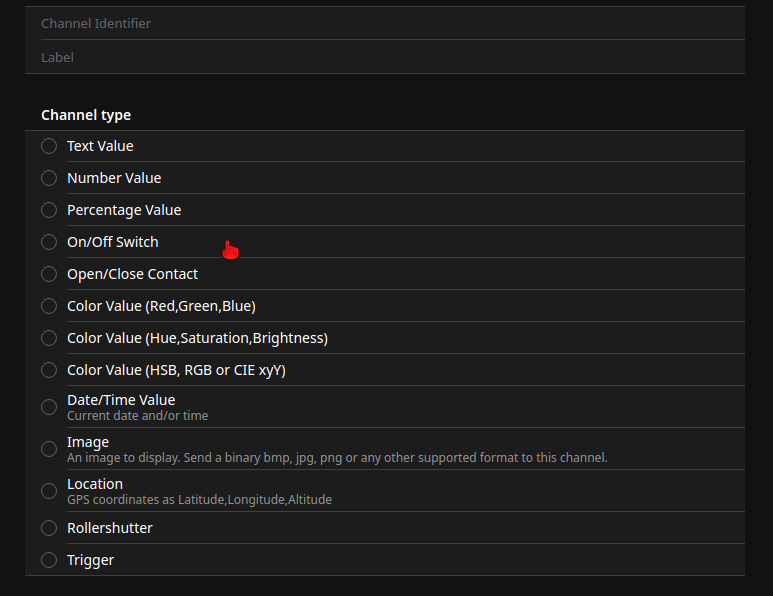Click the 'Trigger' label text
773x596 pixels.
90,560
